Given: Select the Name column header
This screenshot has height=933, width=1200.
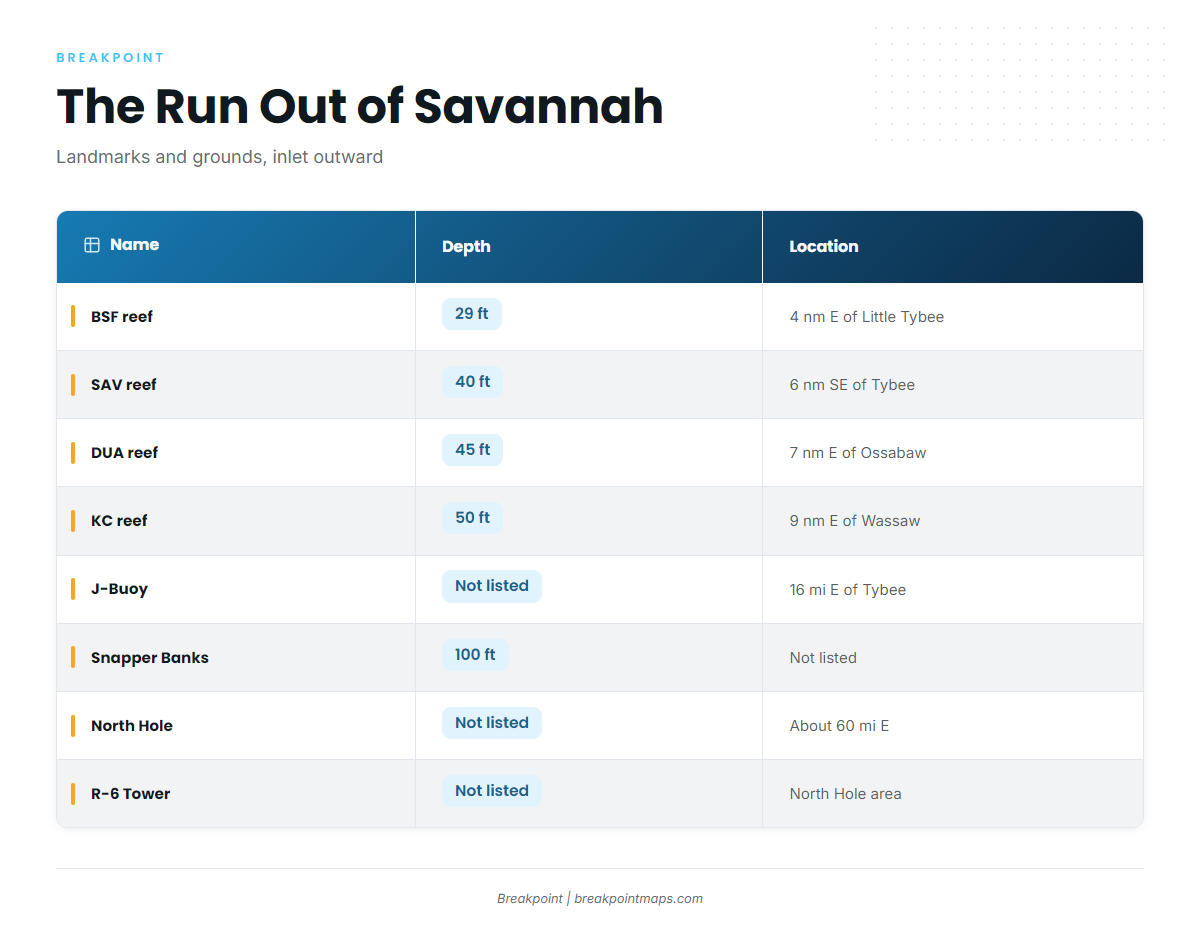Looking at the screenshot, I should 236,246.
